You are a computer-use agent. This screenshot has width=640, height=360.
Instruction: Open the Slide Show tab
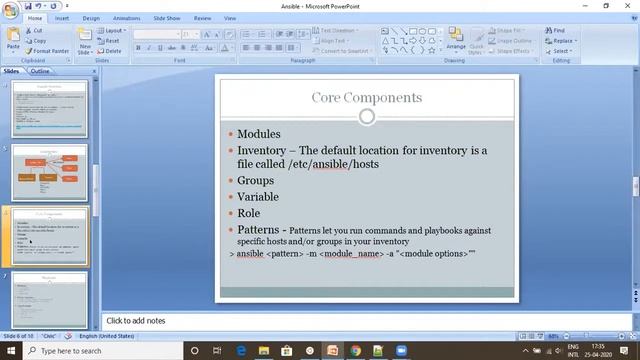pos(167,18)
